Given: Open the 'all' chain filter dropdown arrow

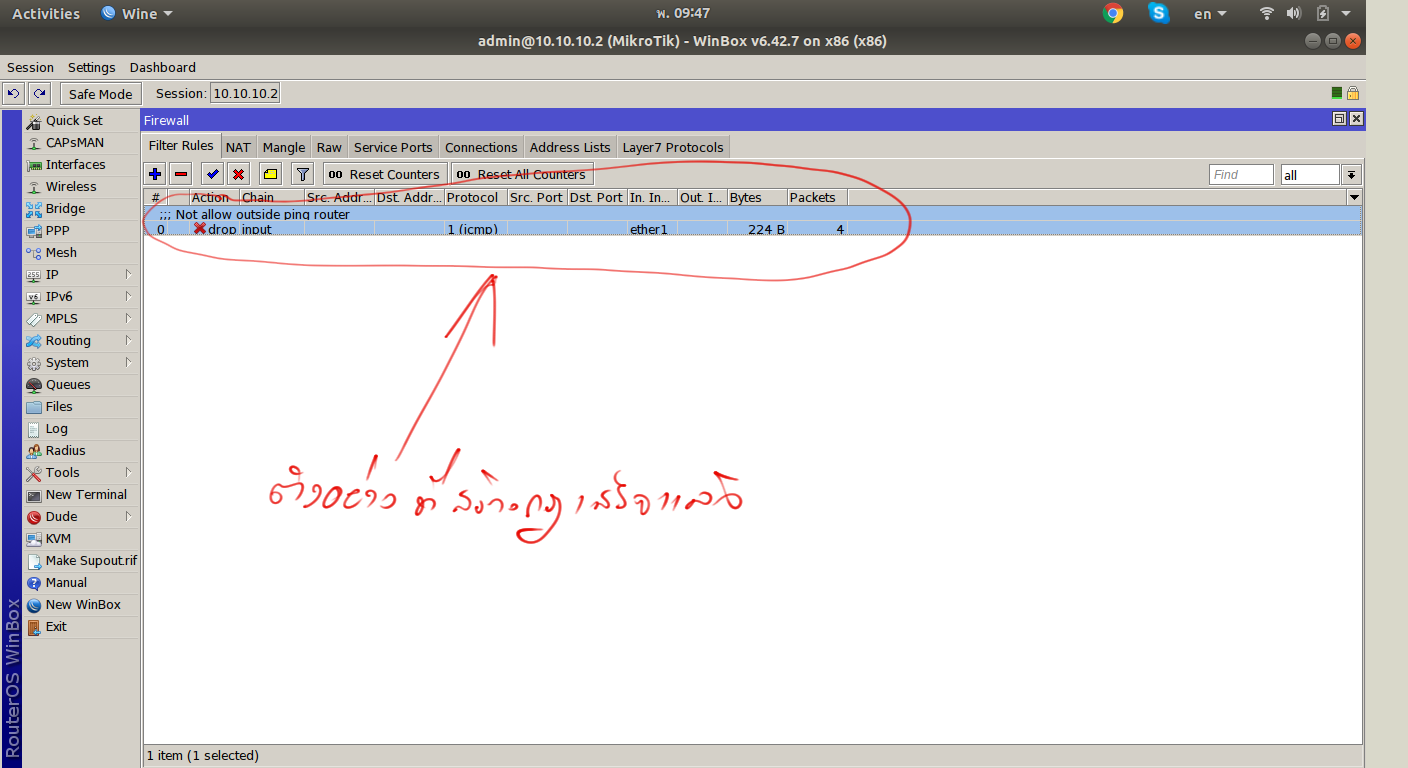Looking at the screenshot, I should (1351, 175).
